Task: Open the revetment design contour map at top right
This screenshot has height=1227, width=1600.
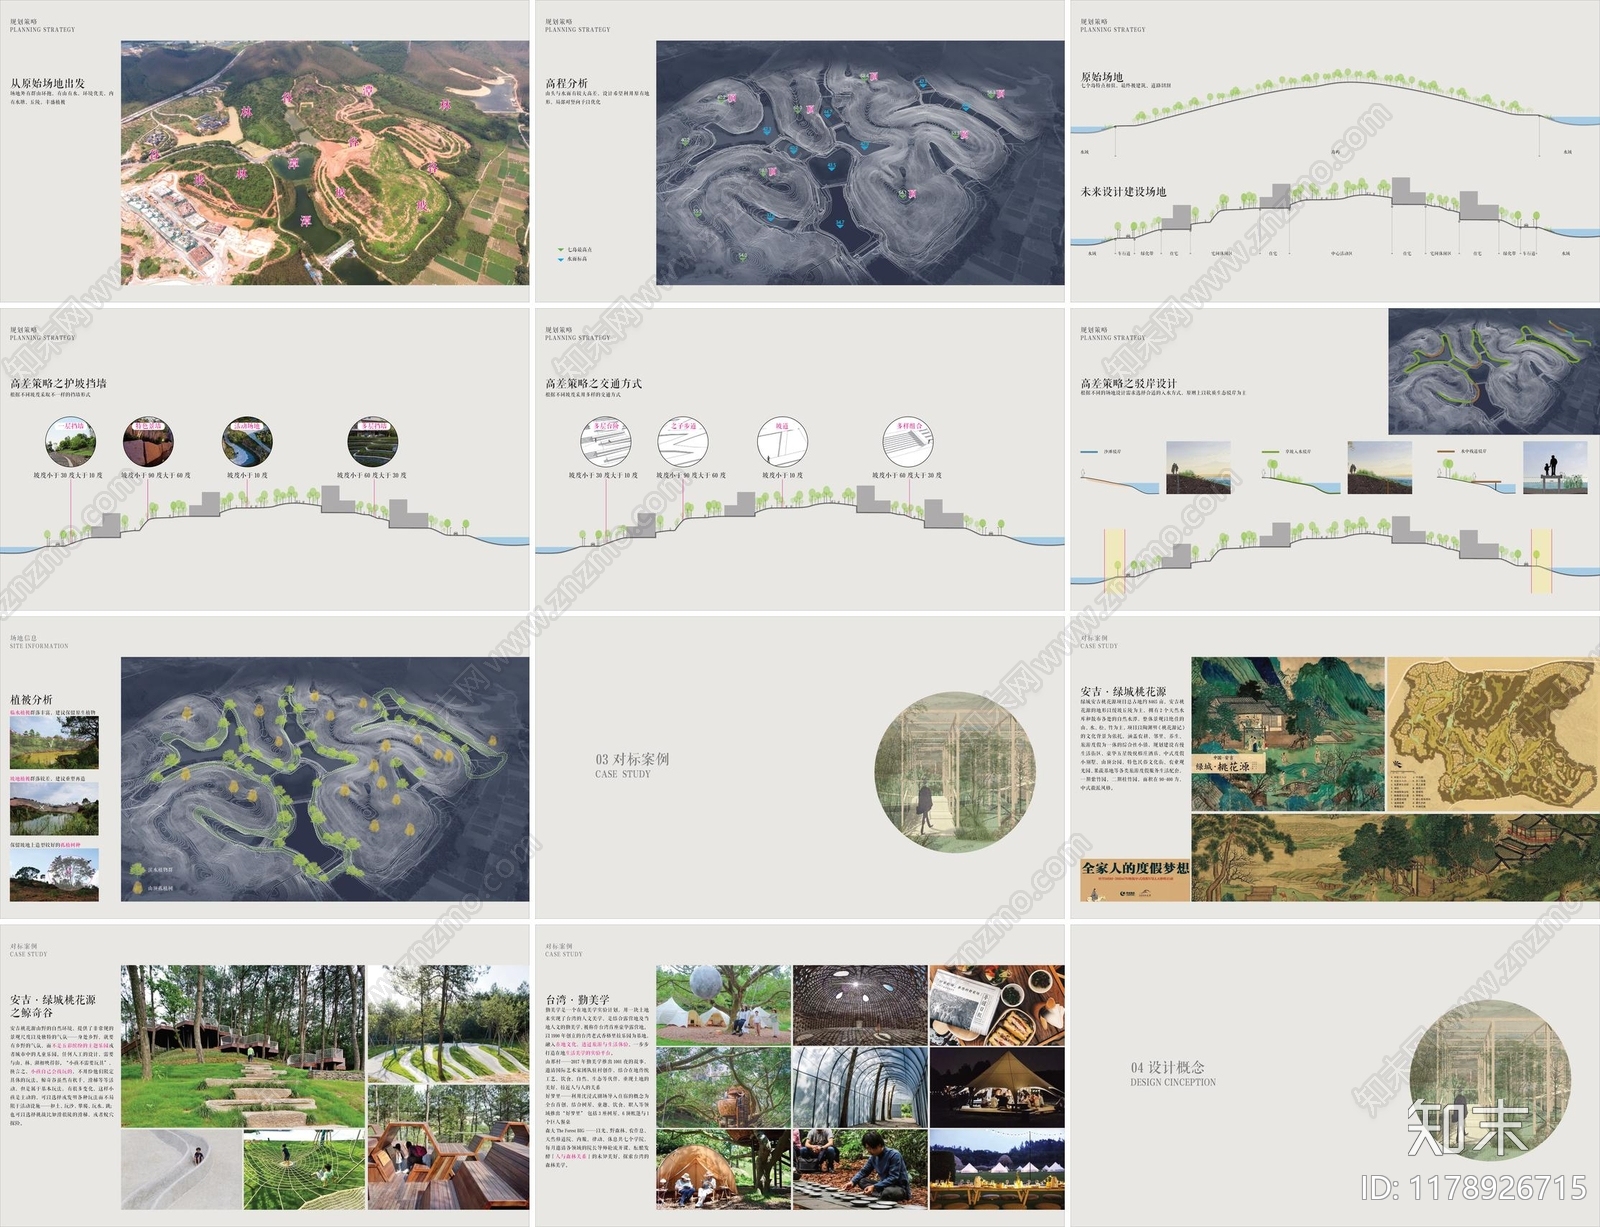Action: click(x=1494, y=371)
